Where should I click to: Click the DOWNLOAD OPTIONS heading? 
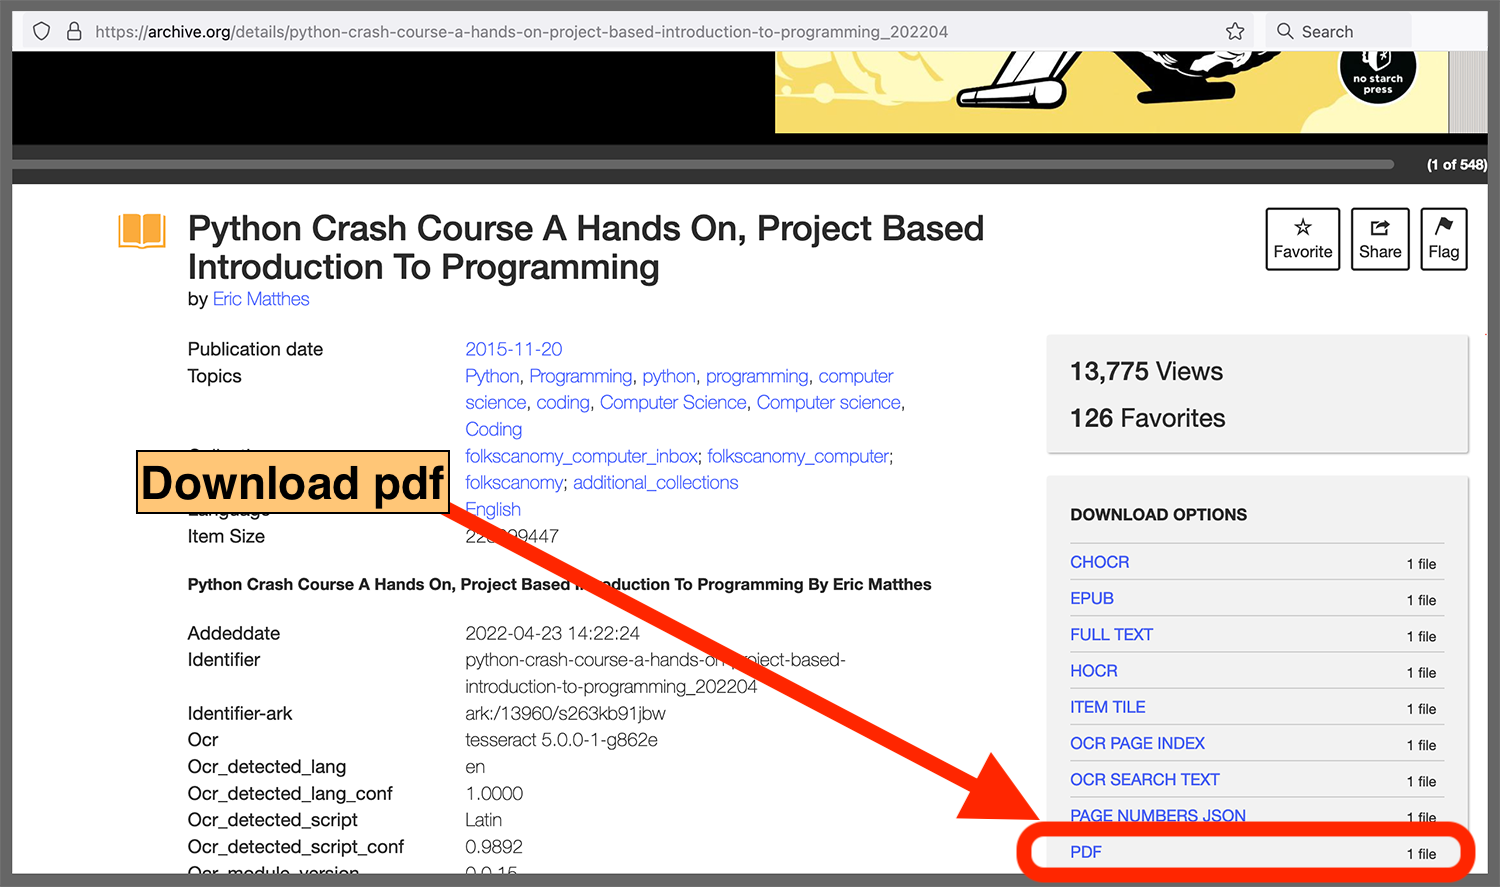point(1158,514)
